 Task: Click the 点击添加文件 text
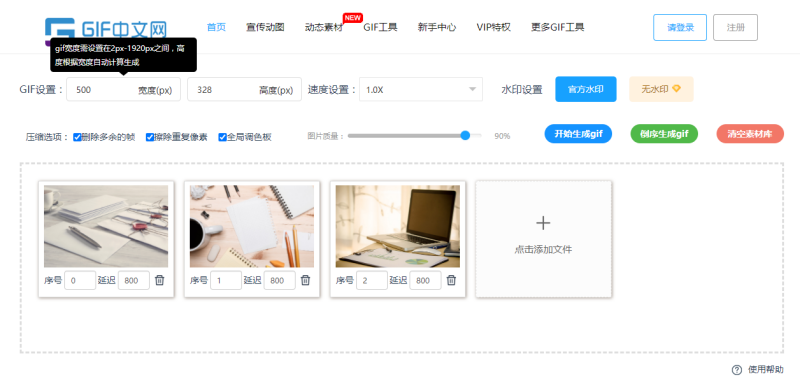(543, 250)
